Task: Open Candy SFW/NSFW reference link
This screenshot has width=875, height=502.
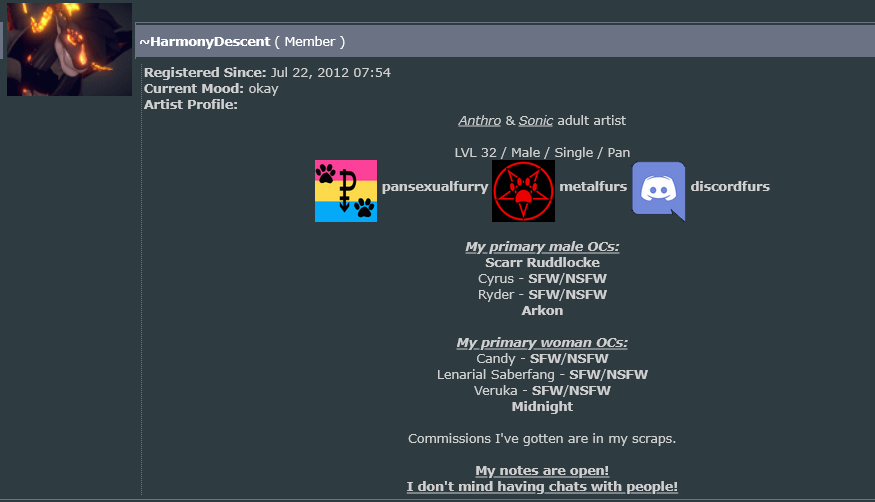Action: click(x=569, y=359)
